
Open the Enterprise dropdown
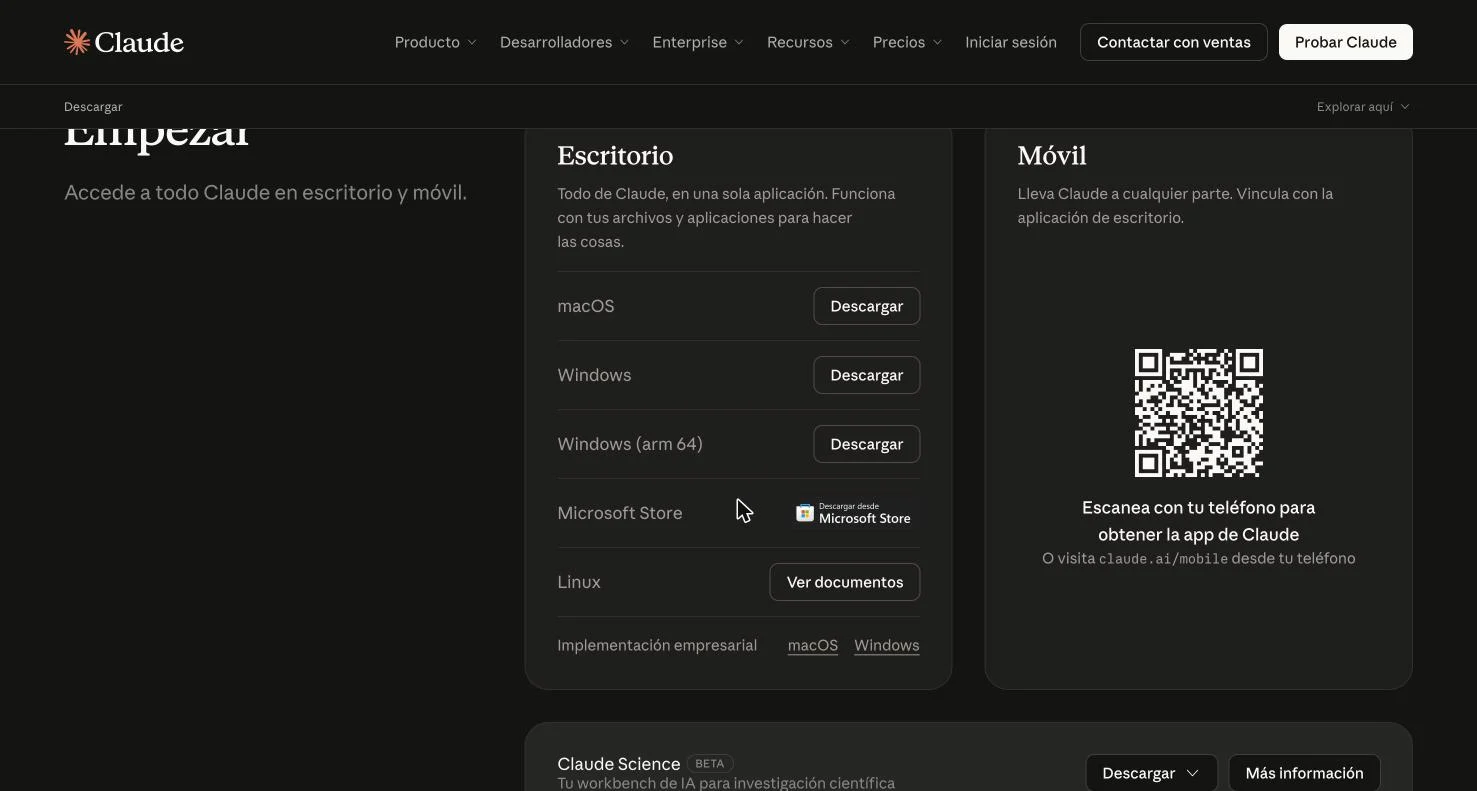pos(698,42)
